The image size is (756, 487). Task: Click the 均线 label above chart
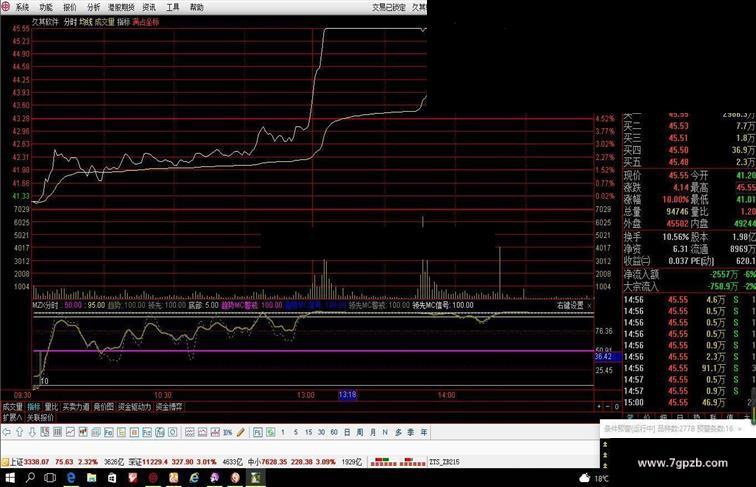86,22
